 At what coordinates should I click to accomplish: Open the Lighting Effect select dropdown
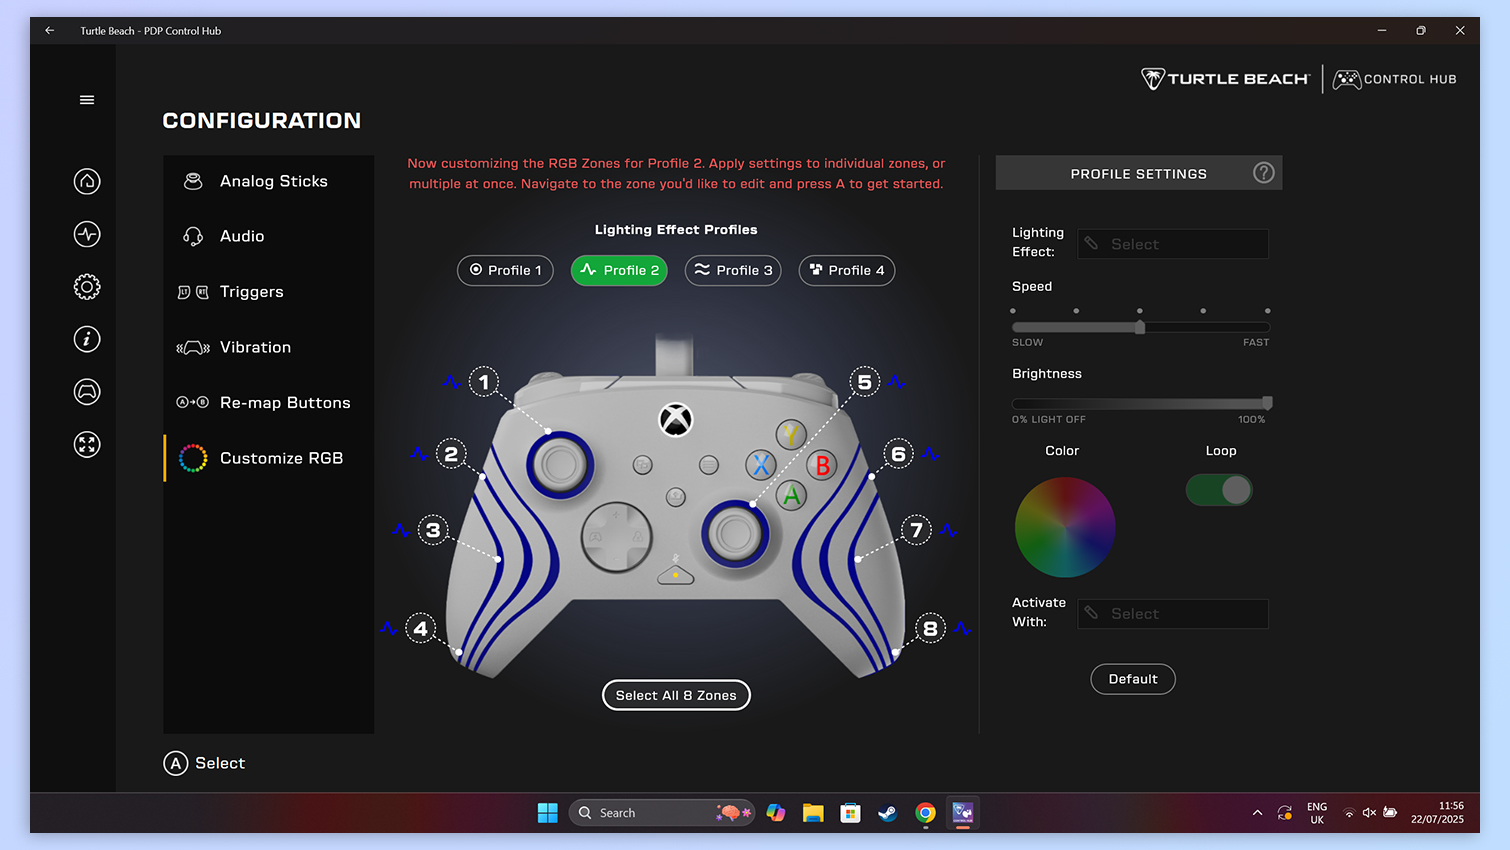click(1172, 244)
